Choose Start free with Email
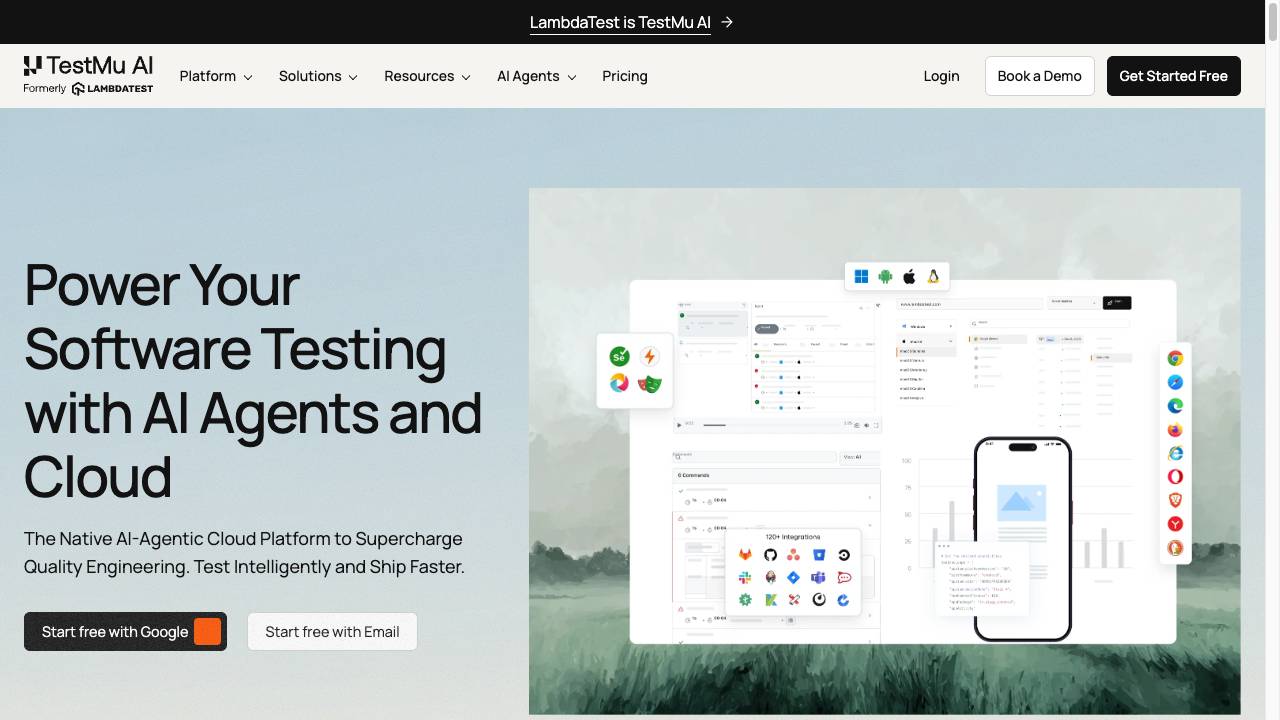1280x720 pixels. pos(332,632)
